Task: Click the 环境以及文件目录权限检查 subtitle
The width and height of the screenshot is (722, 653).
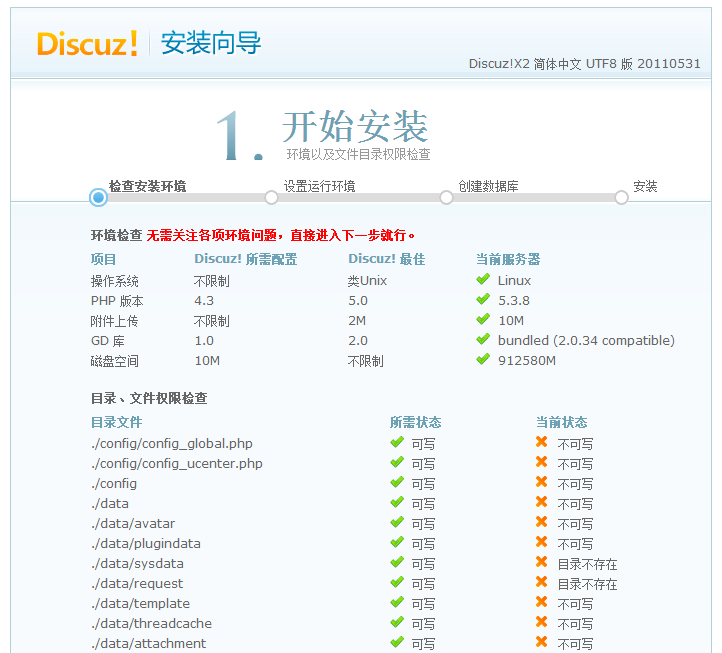Action: tap(359, 154)
